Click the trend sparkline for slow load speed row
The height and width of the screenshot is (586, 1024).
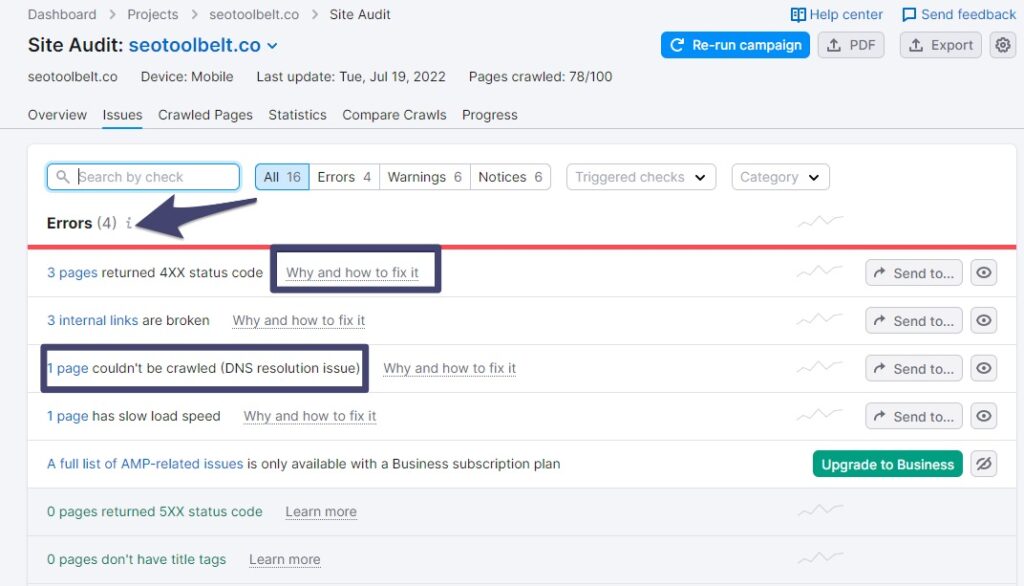(x=820, y=414)
